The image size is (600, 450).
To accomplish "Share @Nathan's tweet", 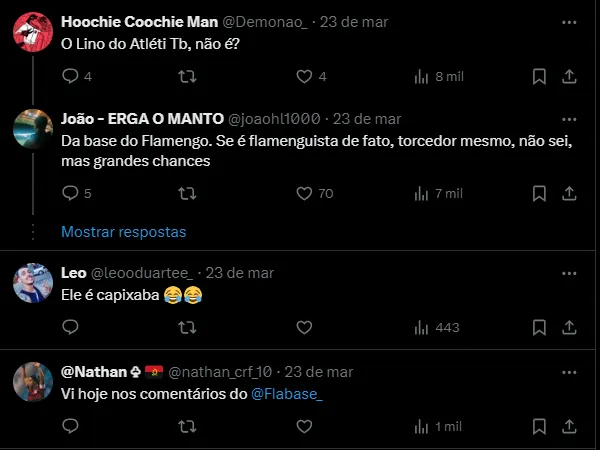I will pos(569,426).
